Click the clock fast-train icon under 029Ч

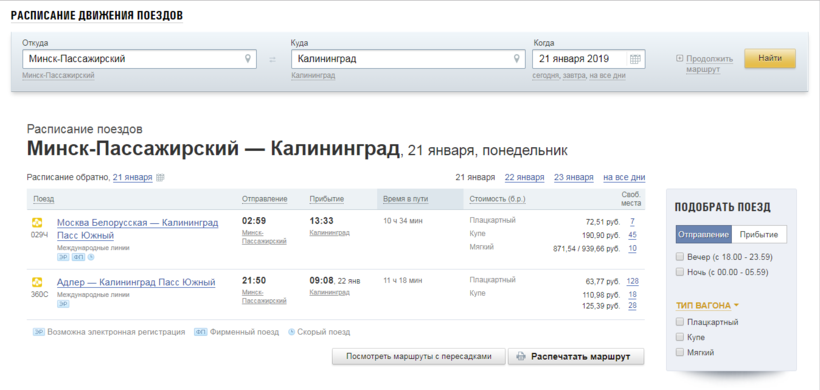[x=90, y=258]
